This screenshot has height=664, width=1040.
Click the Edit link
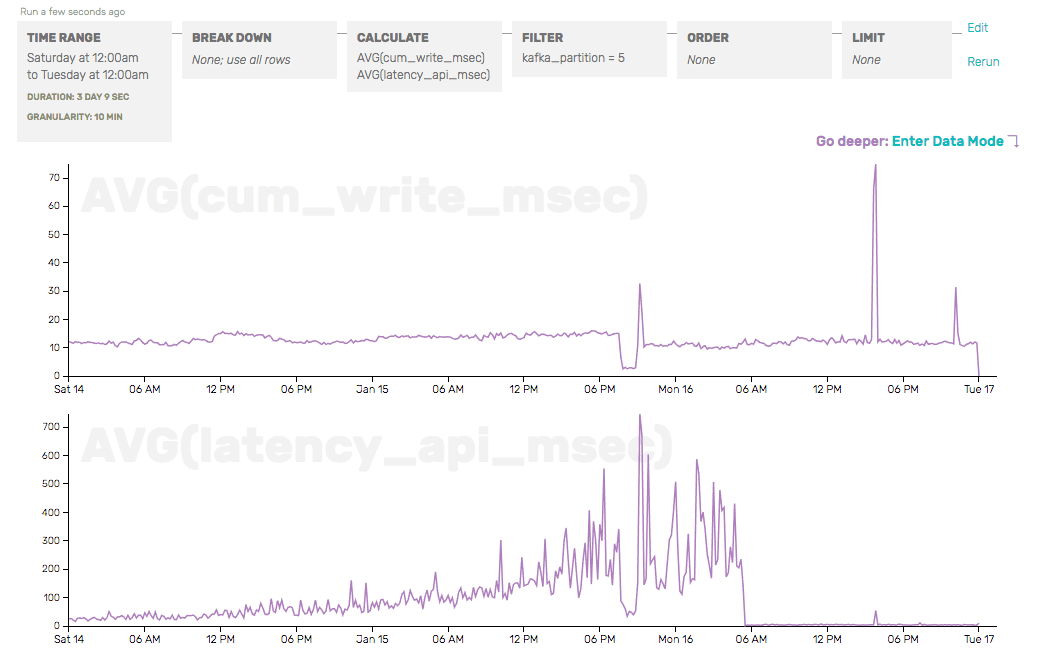coord(977,28)
